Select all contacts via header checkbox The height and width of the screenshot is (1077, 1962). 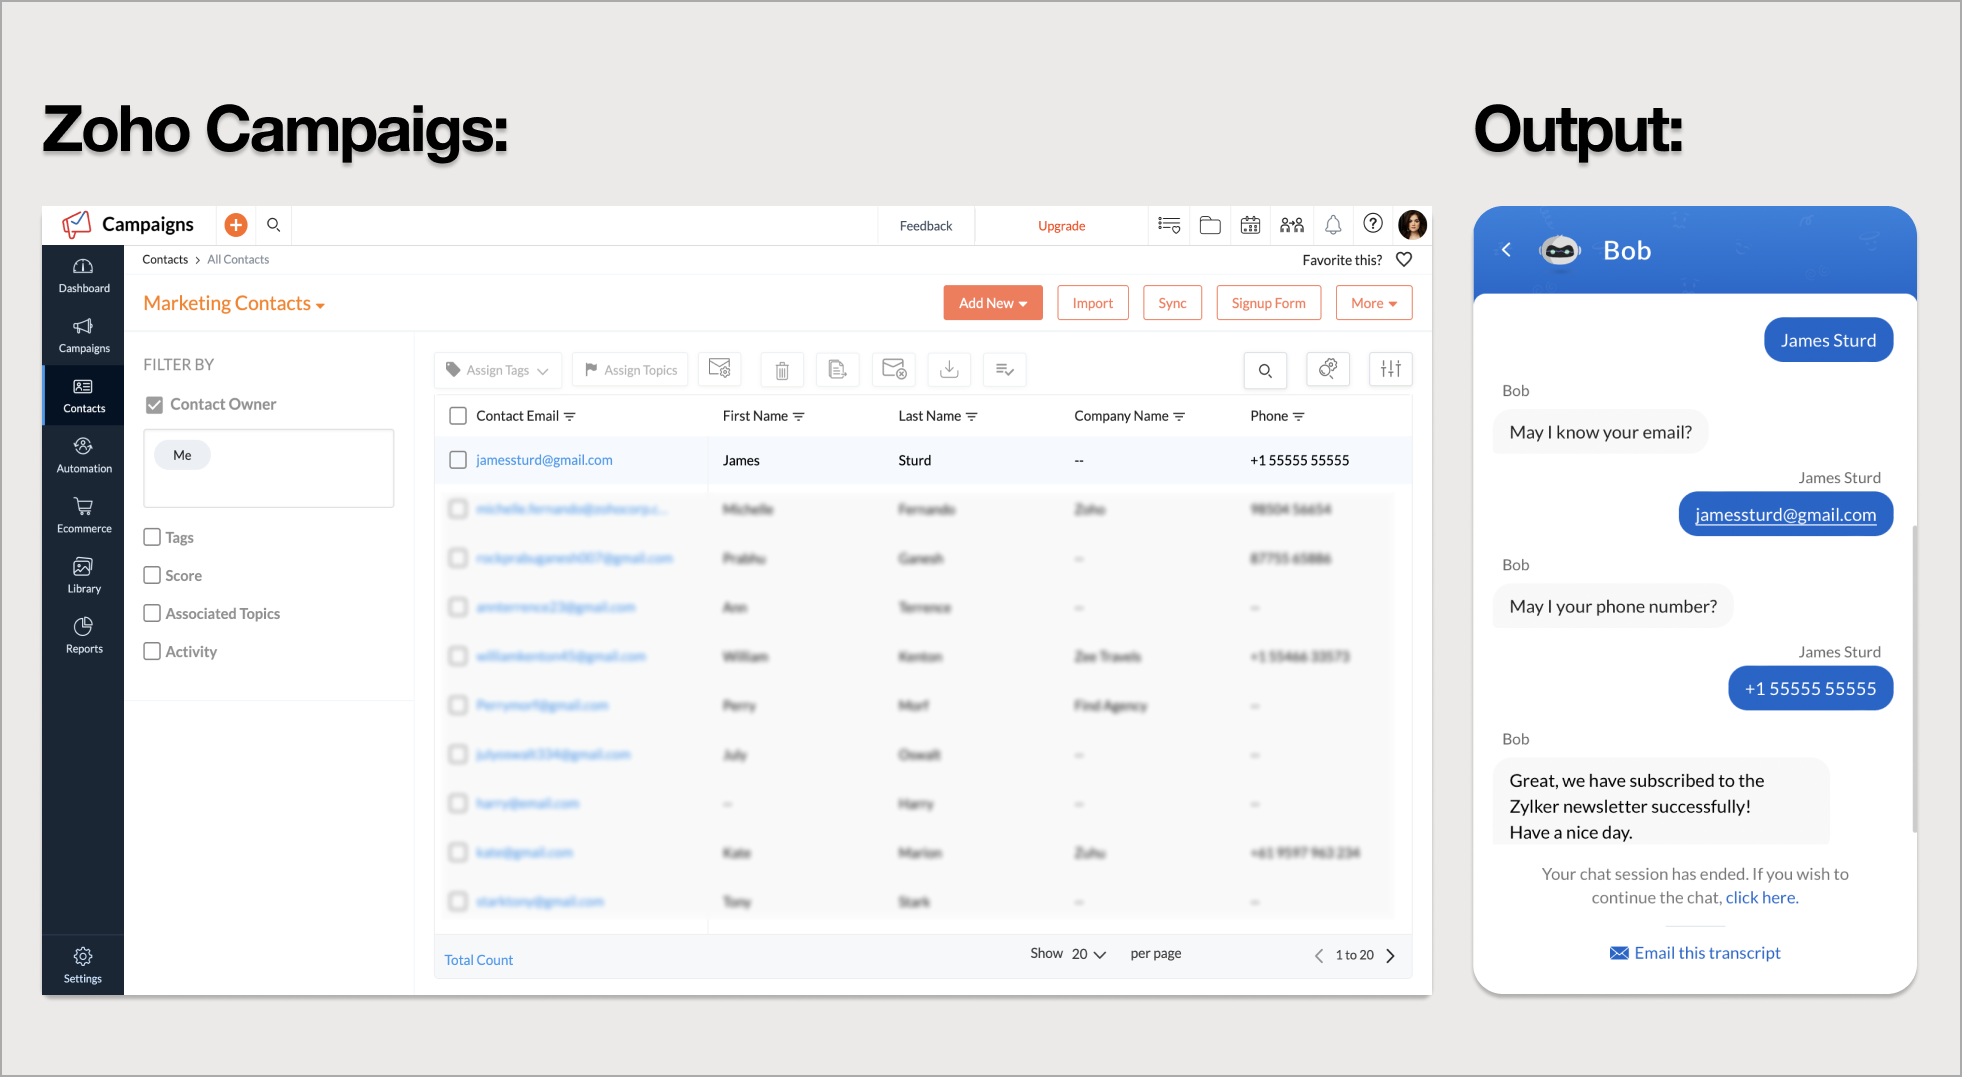[x=458, y=416]
